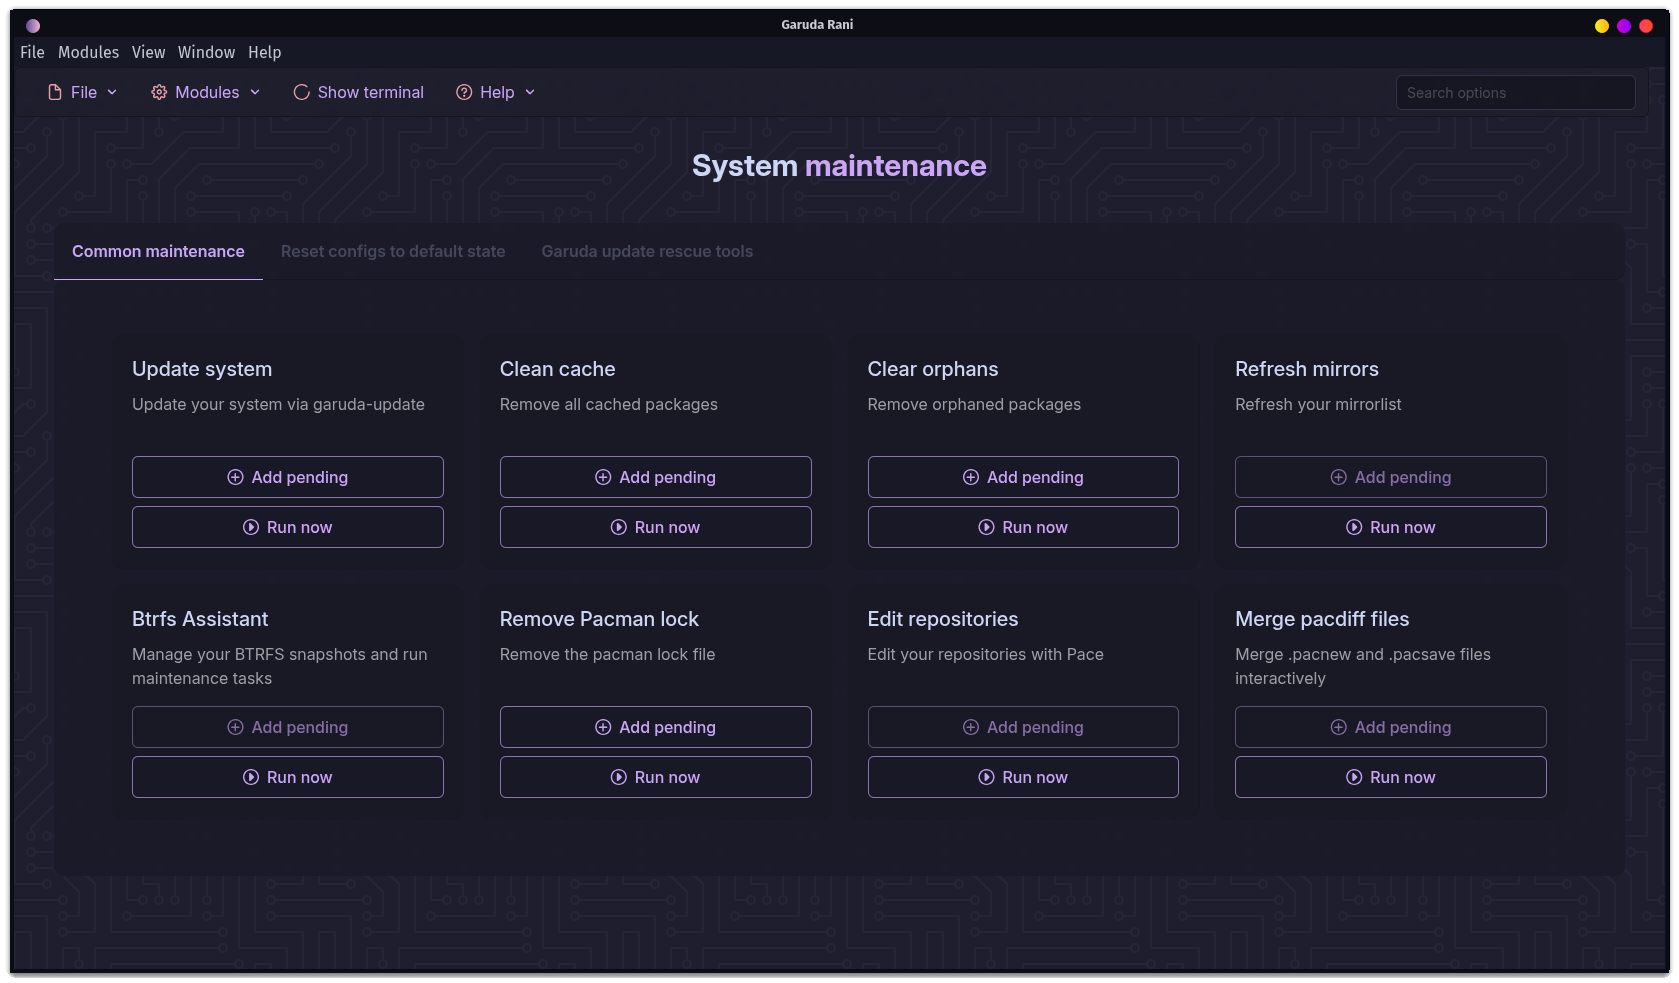The height and width of the screenshot is (983, 1679).
Task: Show terminal via toolbar button
Action: tap(359, 92)
